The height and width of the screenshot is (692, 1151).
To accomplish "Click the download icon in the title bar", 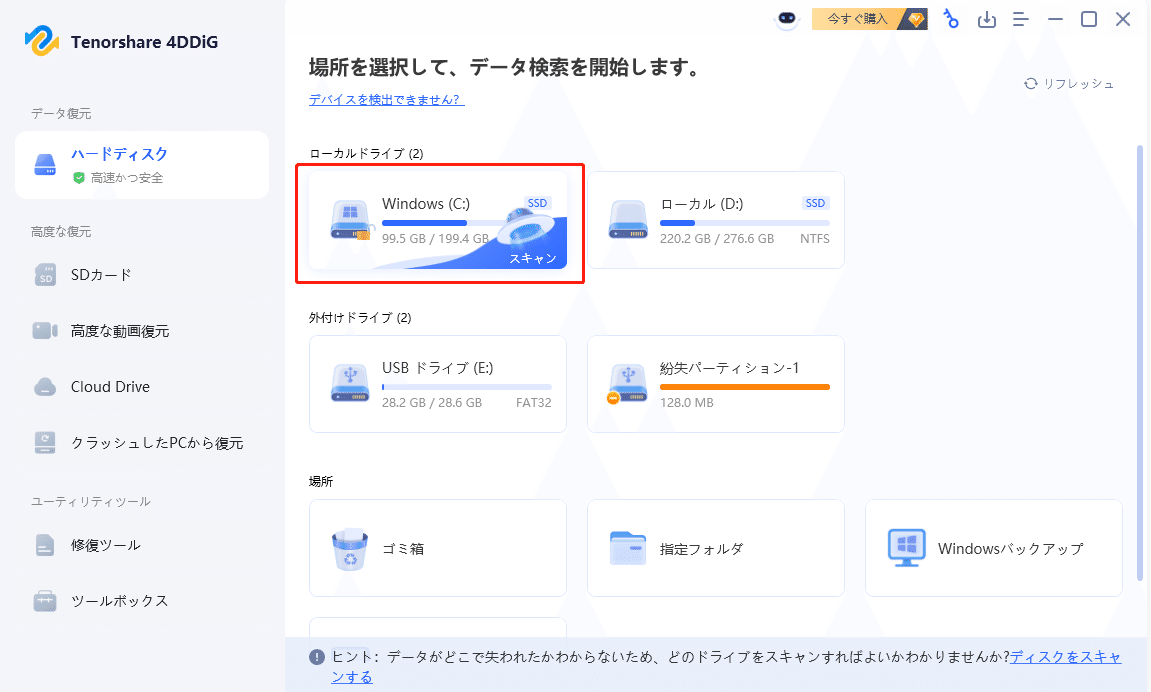I will click(987, 19).
